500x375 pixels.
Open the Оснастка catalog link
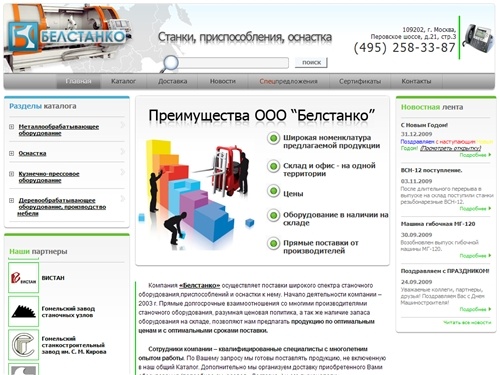pyautogui.click(x=32, y=153)
